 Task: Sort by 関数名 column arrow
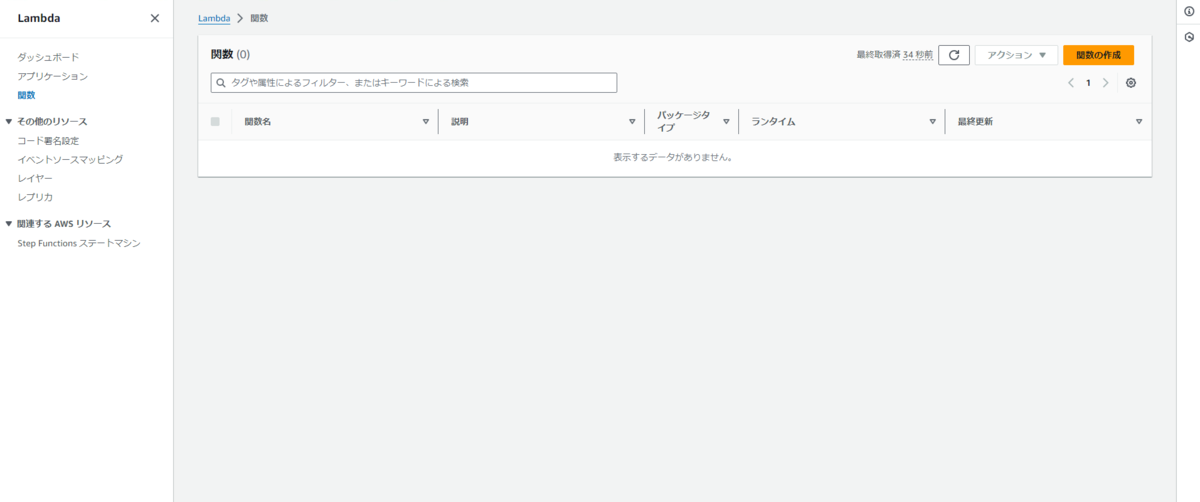(x=426, y=122)
